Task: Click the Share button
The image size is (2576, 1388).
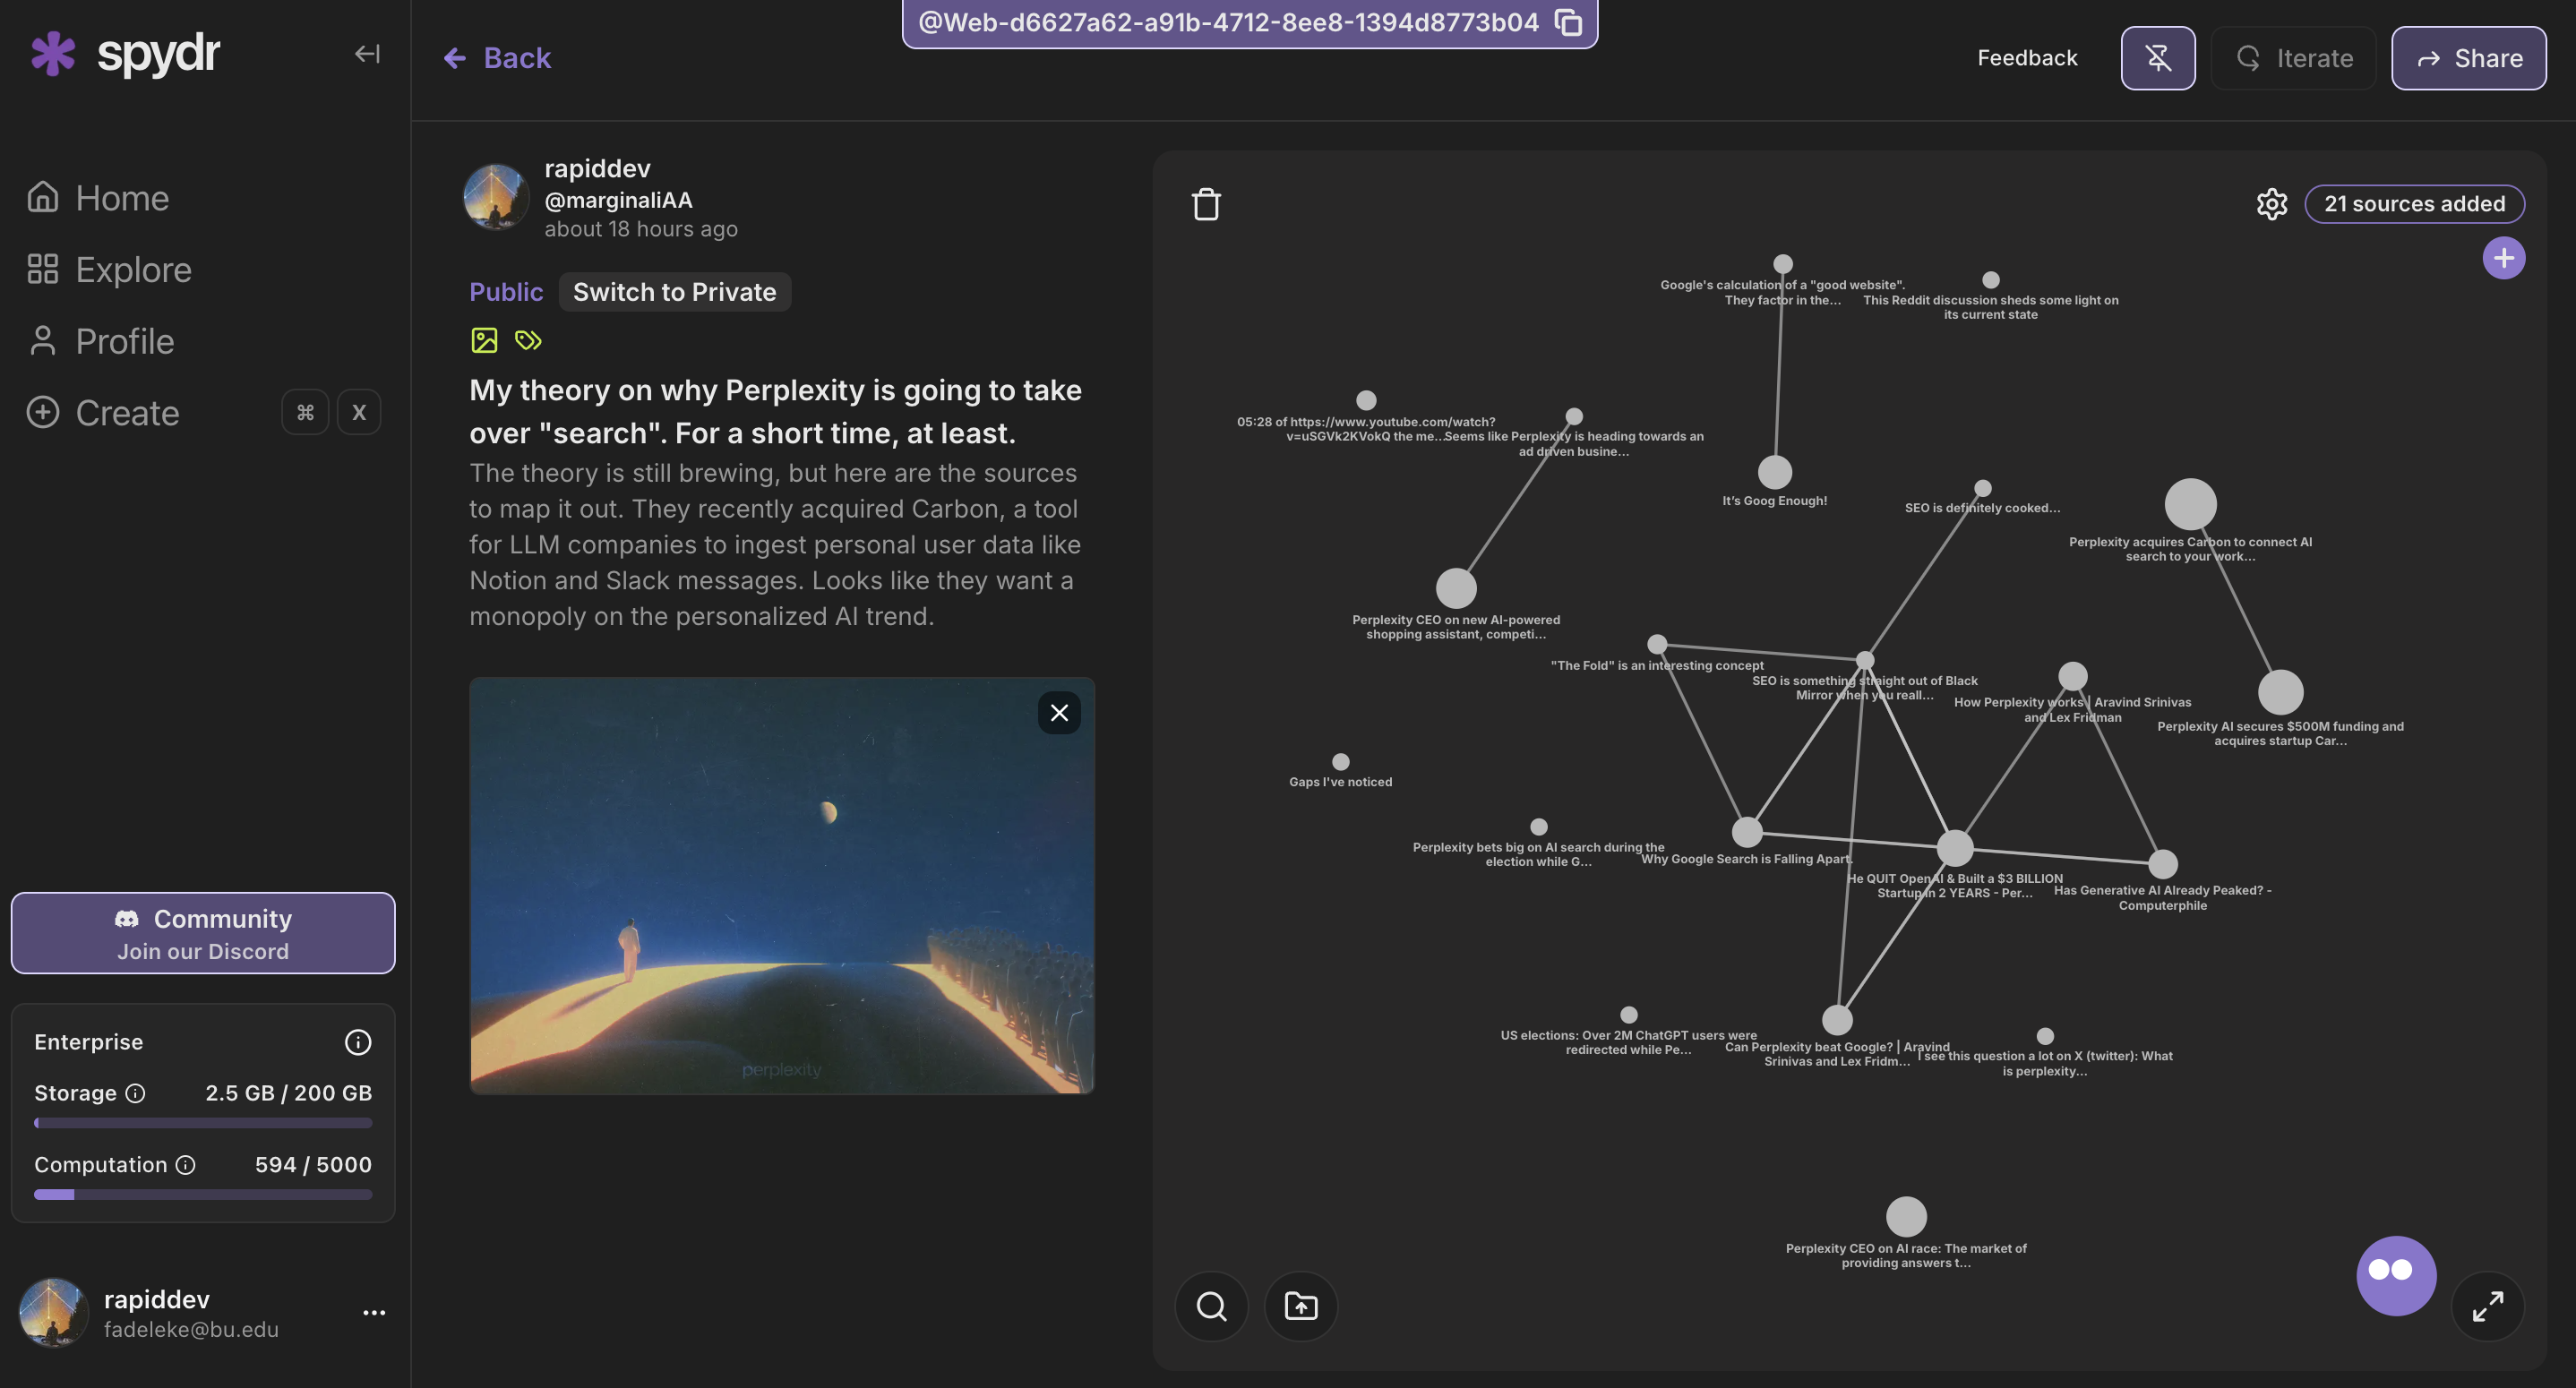Action: tap(2468, 58)
